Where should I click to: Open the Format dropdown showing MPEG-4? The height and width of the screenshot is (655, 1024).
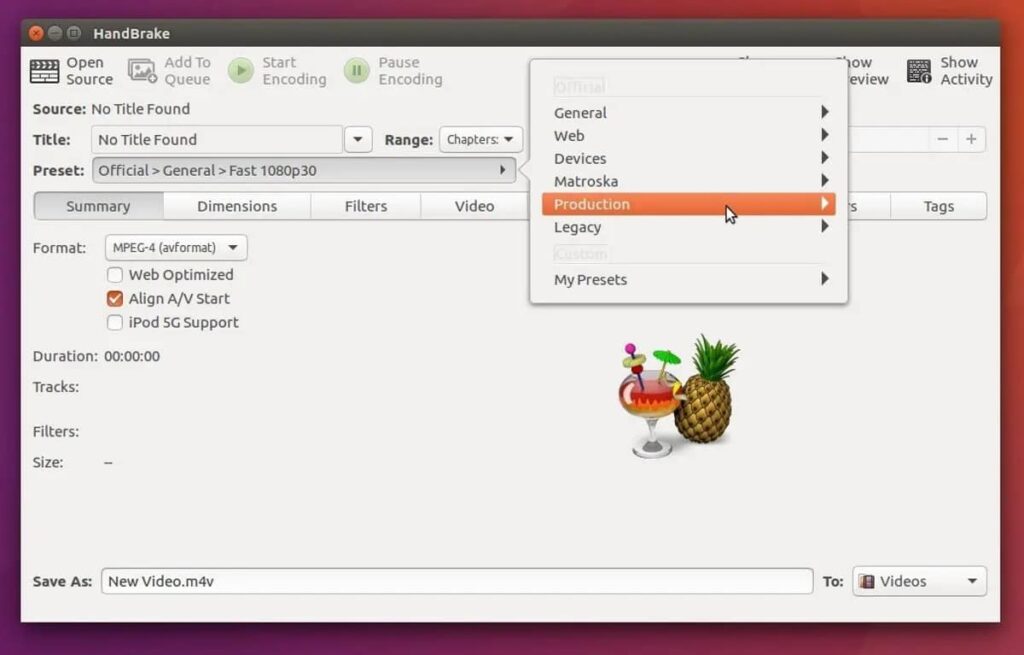point(176,248)
